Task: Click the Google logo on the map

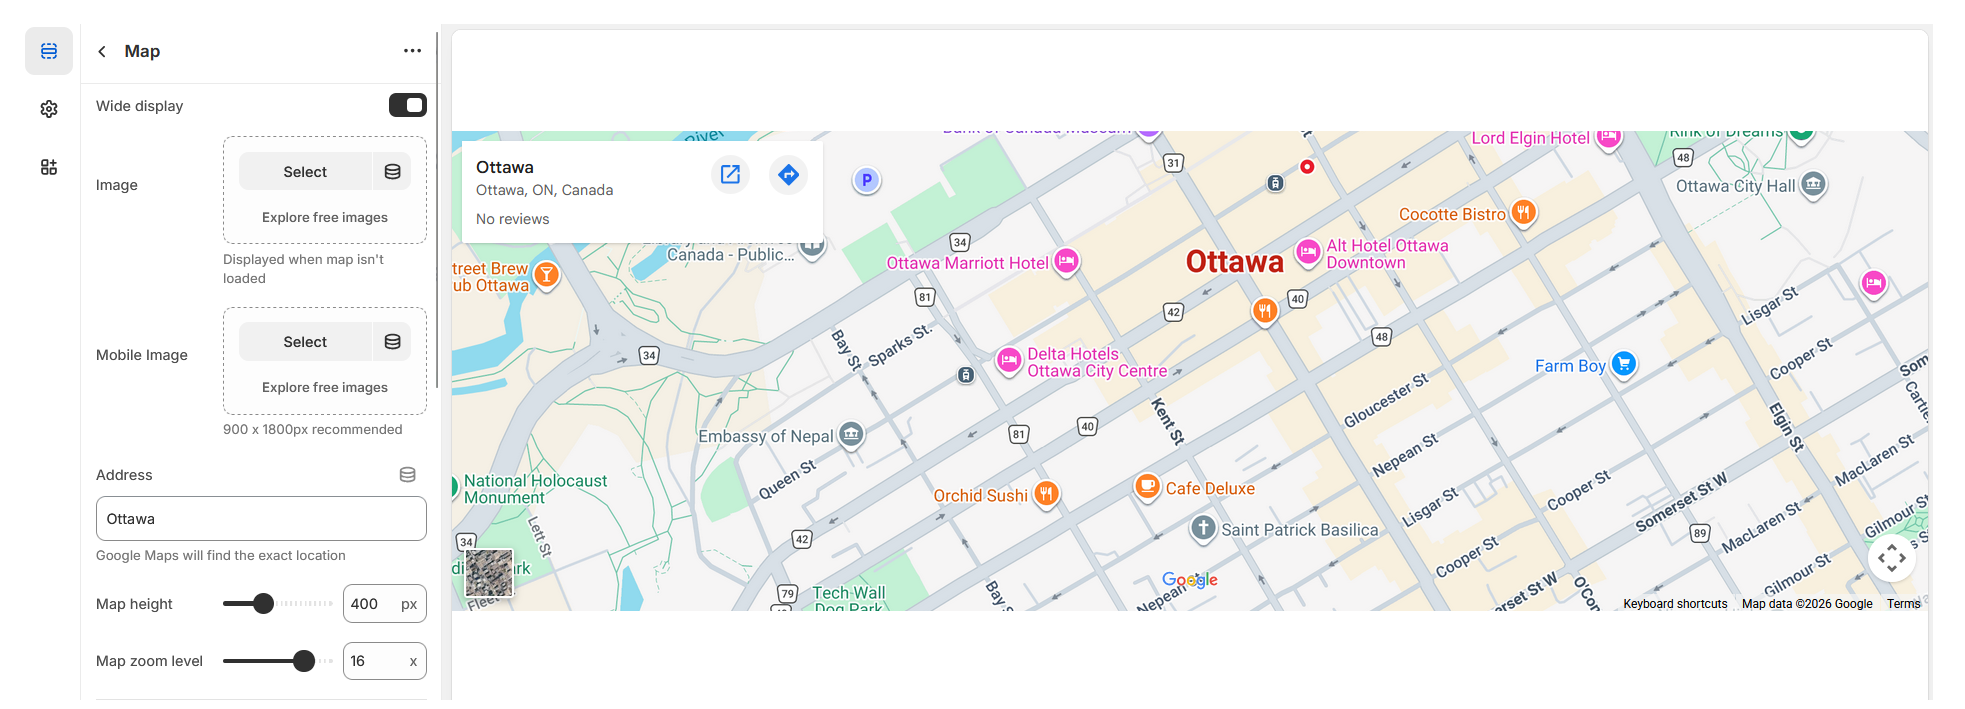Action: click(1189, 579)
